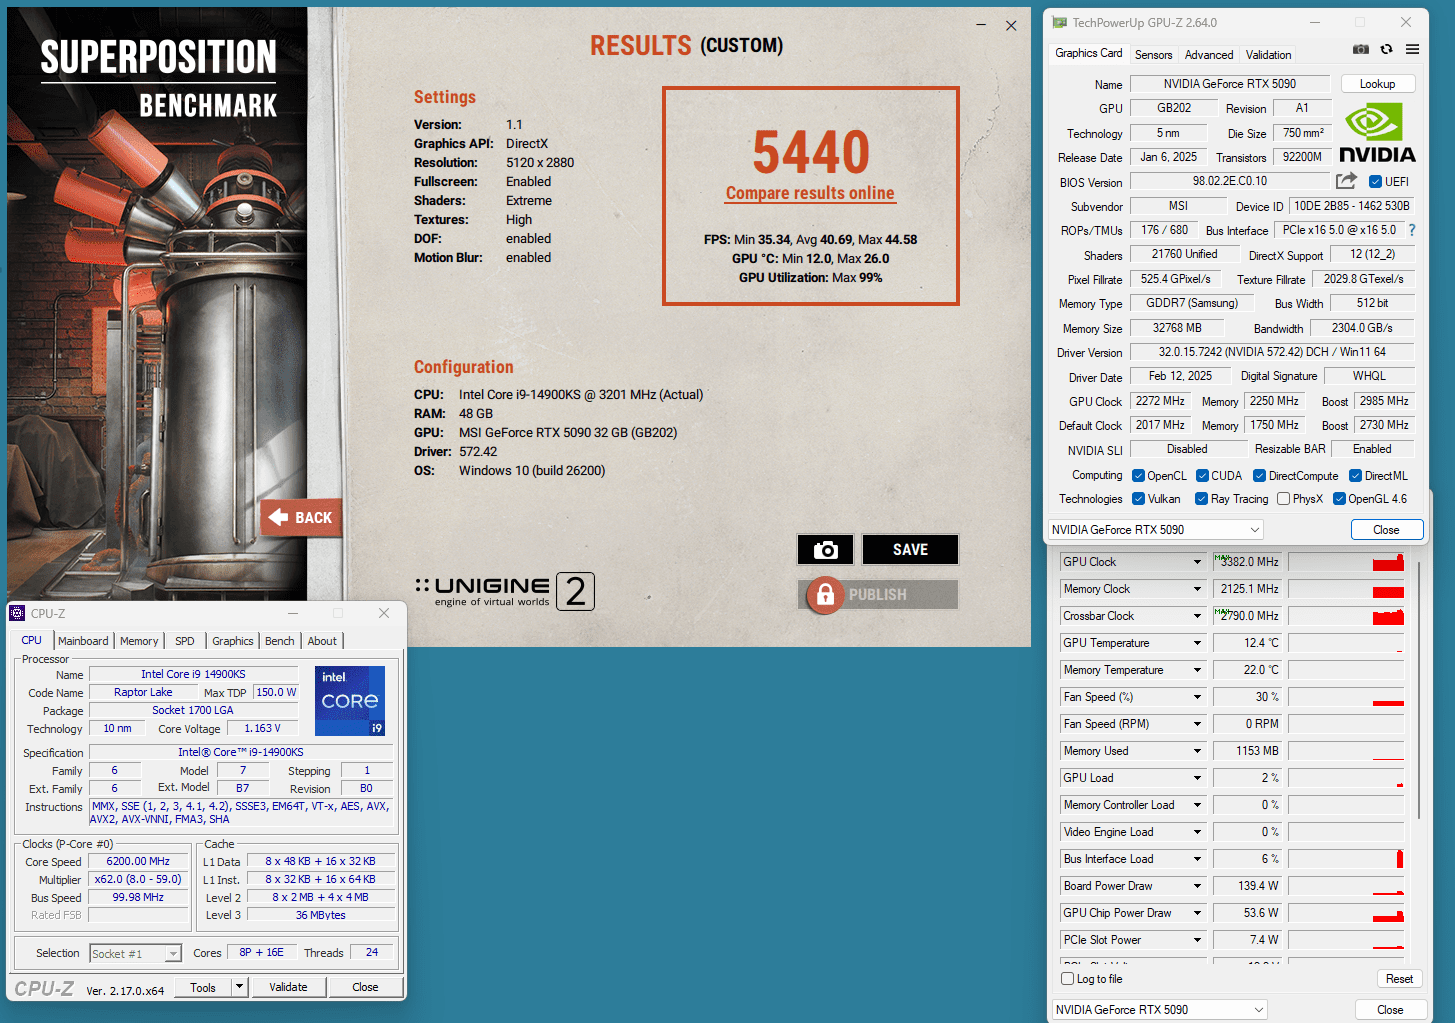
Task: Open the CPU-Z Tools dropdown arrow
Action: (239, 987)
